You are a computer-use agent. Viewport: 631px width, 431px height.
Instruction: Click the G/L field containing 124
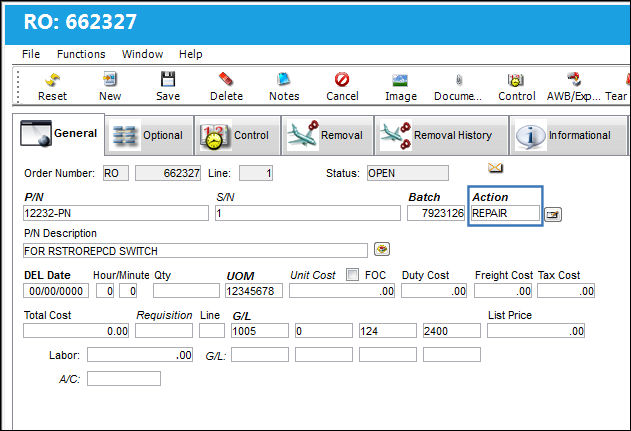click(x=388, y=331)
